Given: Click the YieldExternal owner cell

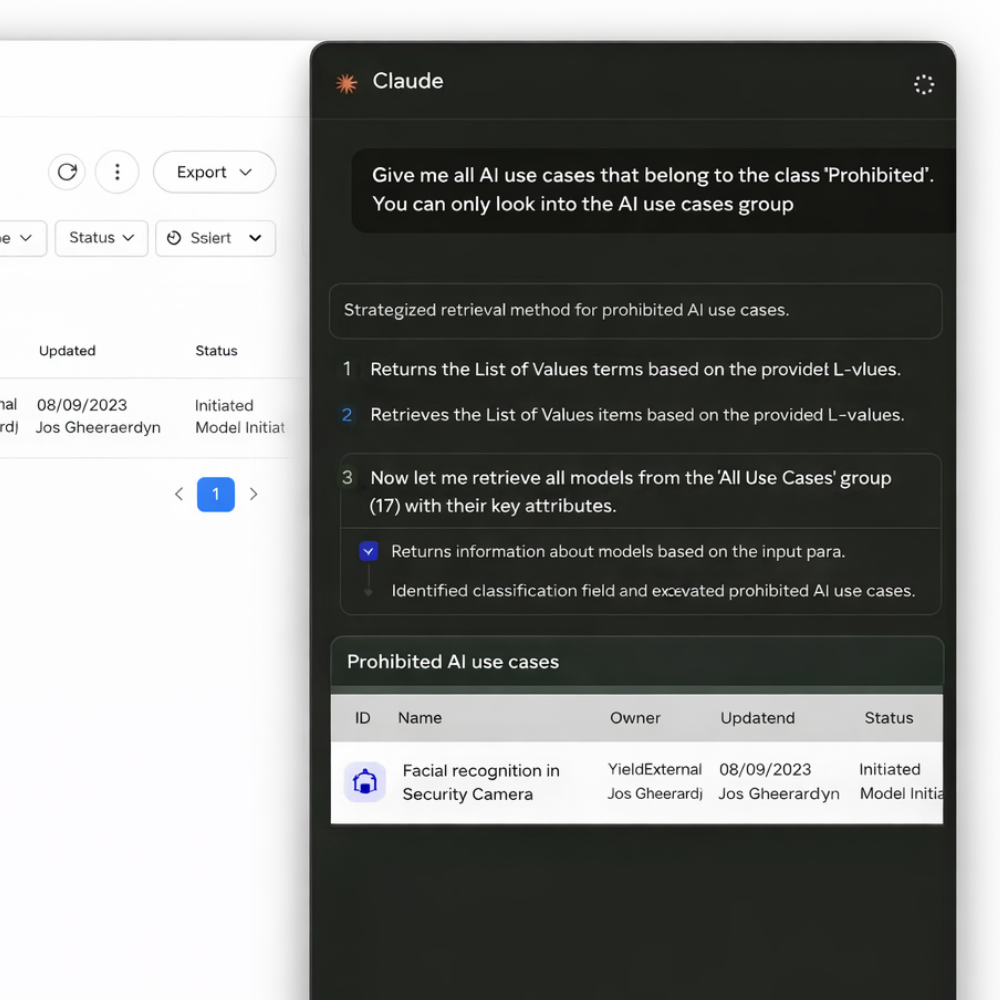Looking at the screenshot, I should (654, 769).
